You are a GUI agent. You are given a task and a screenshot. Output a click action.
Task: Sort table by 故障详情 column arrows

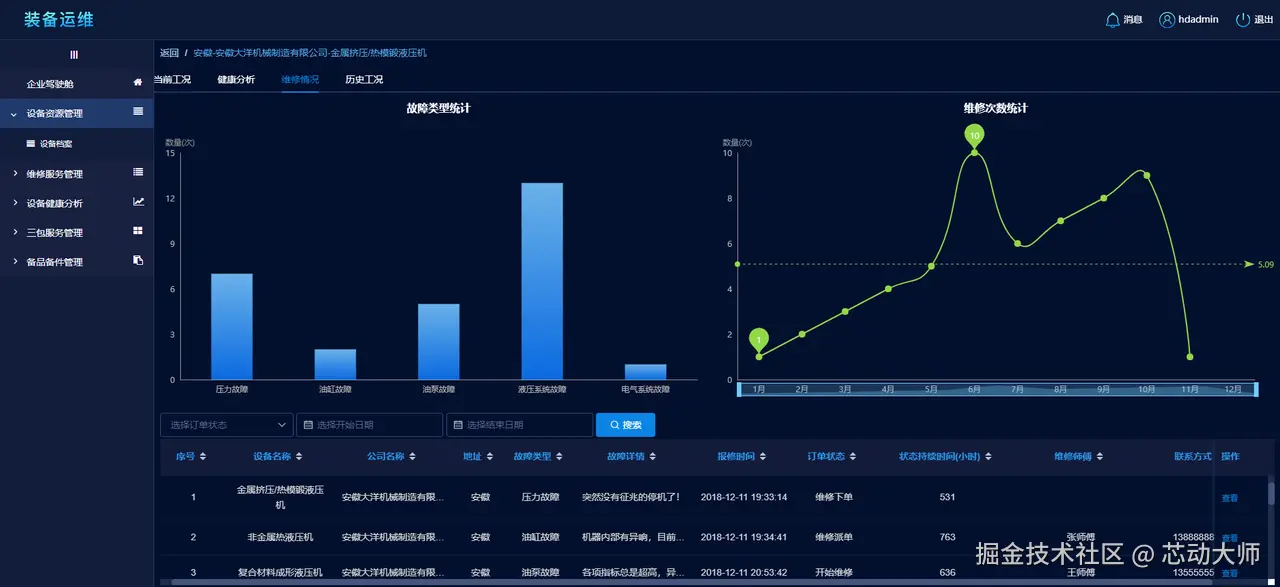654,457
